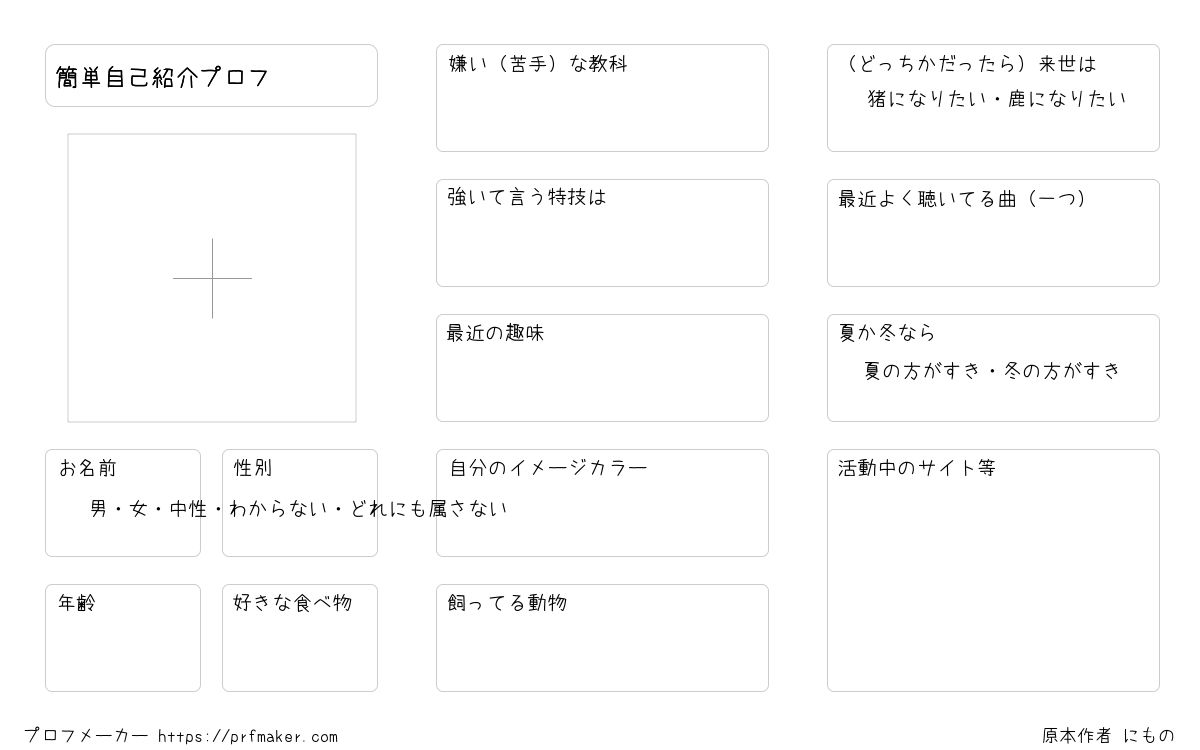Click the 強いて言う特技は field

(x=602, y=233)
